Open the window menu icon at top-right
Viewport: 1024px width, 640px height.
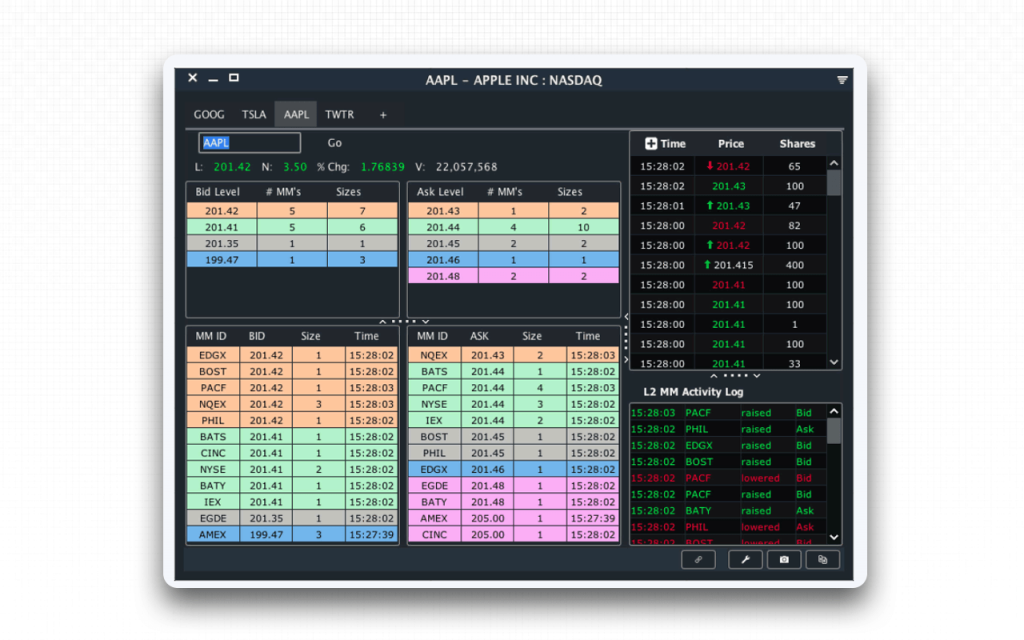[842, 80]
